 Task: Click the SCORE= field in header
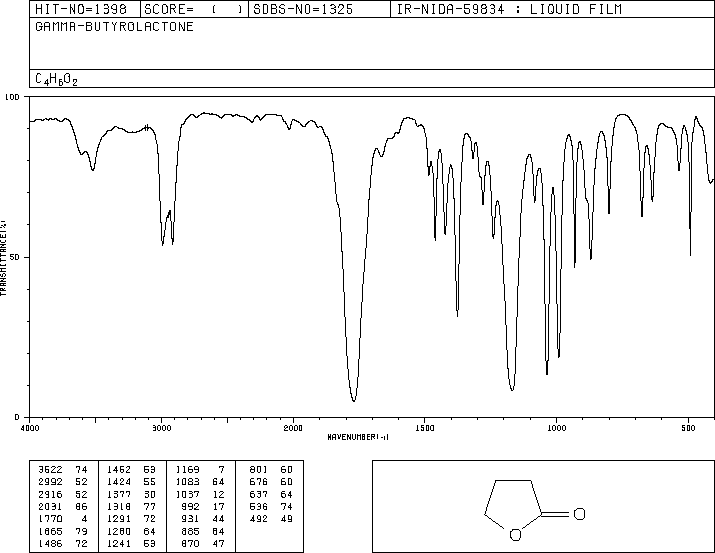(x=193, y=9)
